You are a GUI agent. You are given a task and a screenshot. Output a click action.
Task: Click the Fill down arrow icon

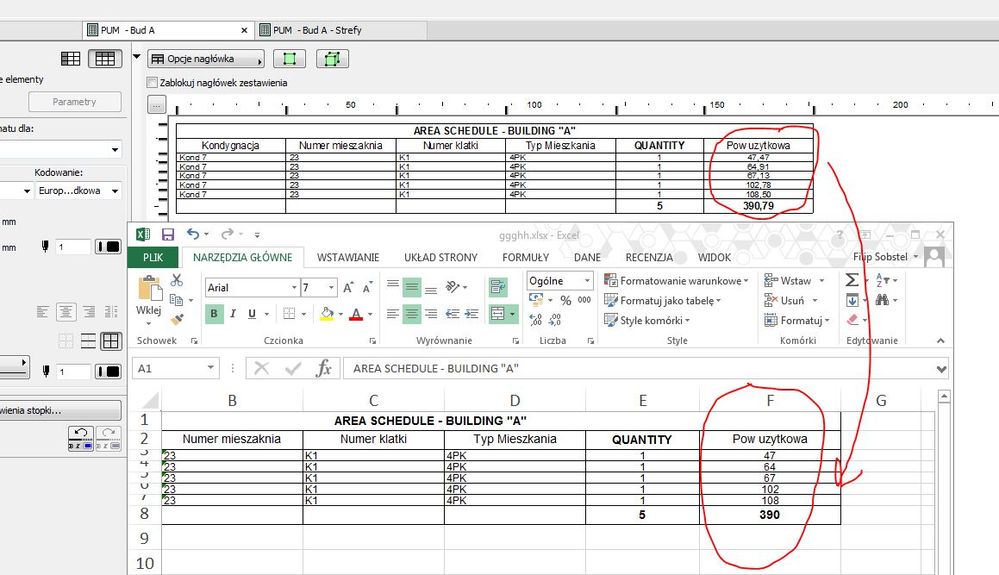click(x=852, y=300)
